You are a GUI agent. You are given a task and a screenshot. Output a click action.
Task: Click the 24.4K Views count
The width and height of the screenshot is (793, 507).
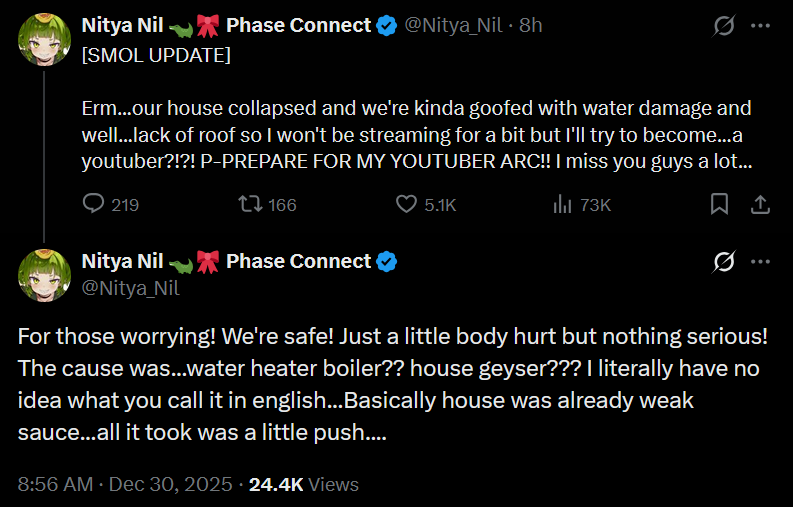303,484
